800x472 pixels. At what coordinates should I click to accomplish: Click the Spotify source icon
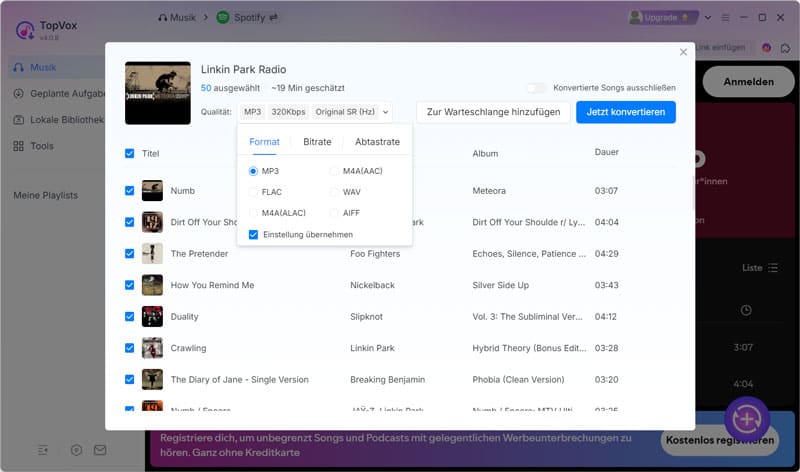click(223, 17)
